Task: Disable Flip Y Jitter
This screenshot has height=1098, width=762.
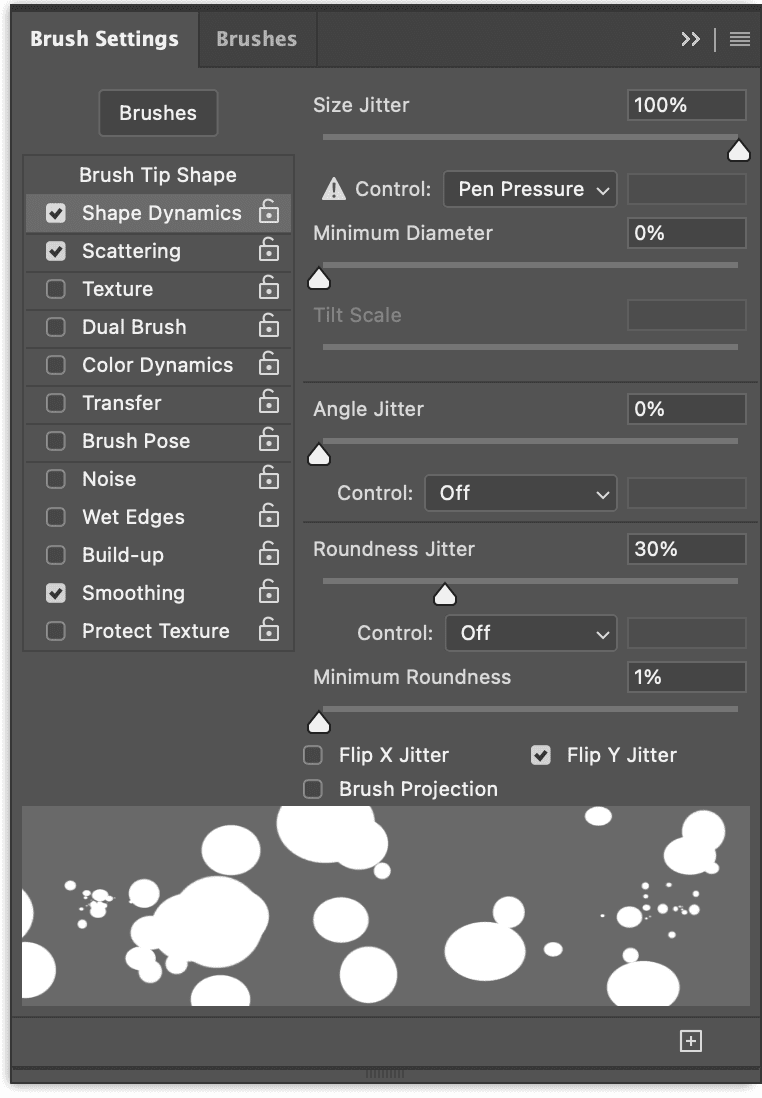Action: [x=540, y=755]
